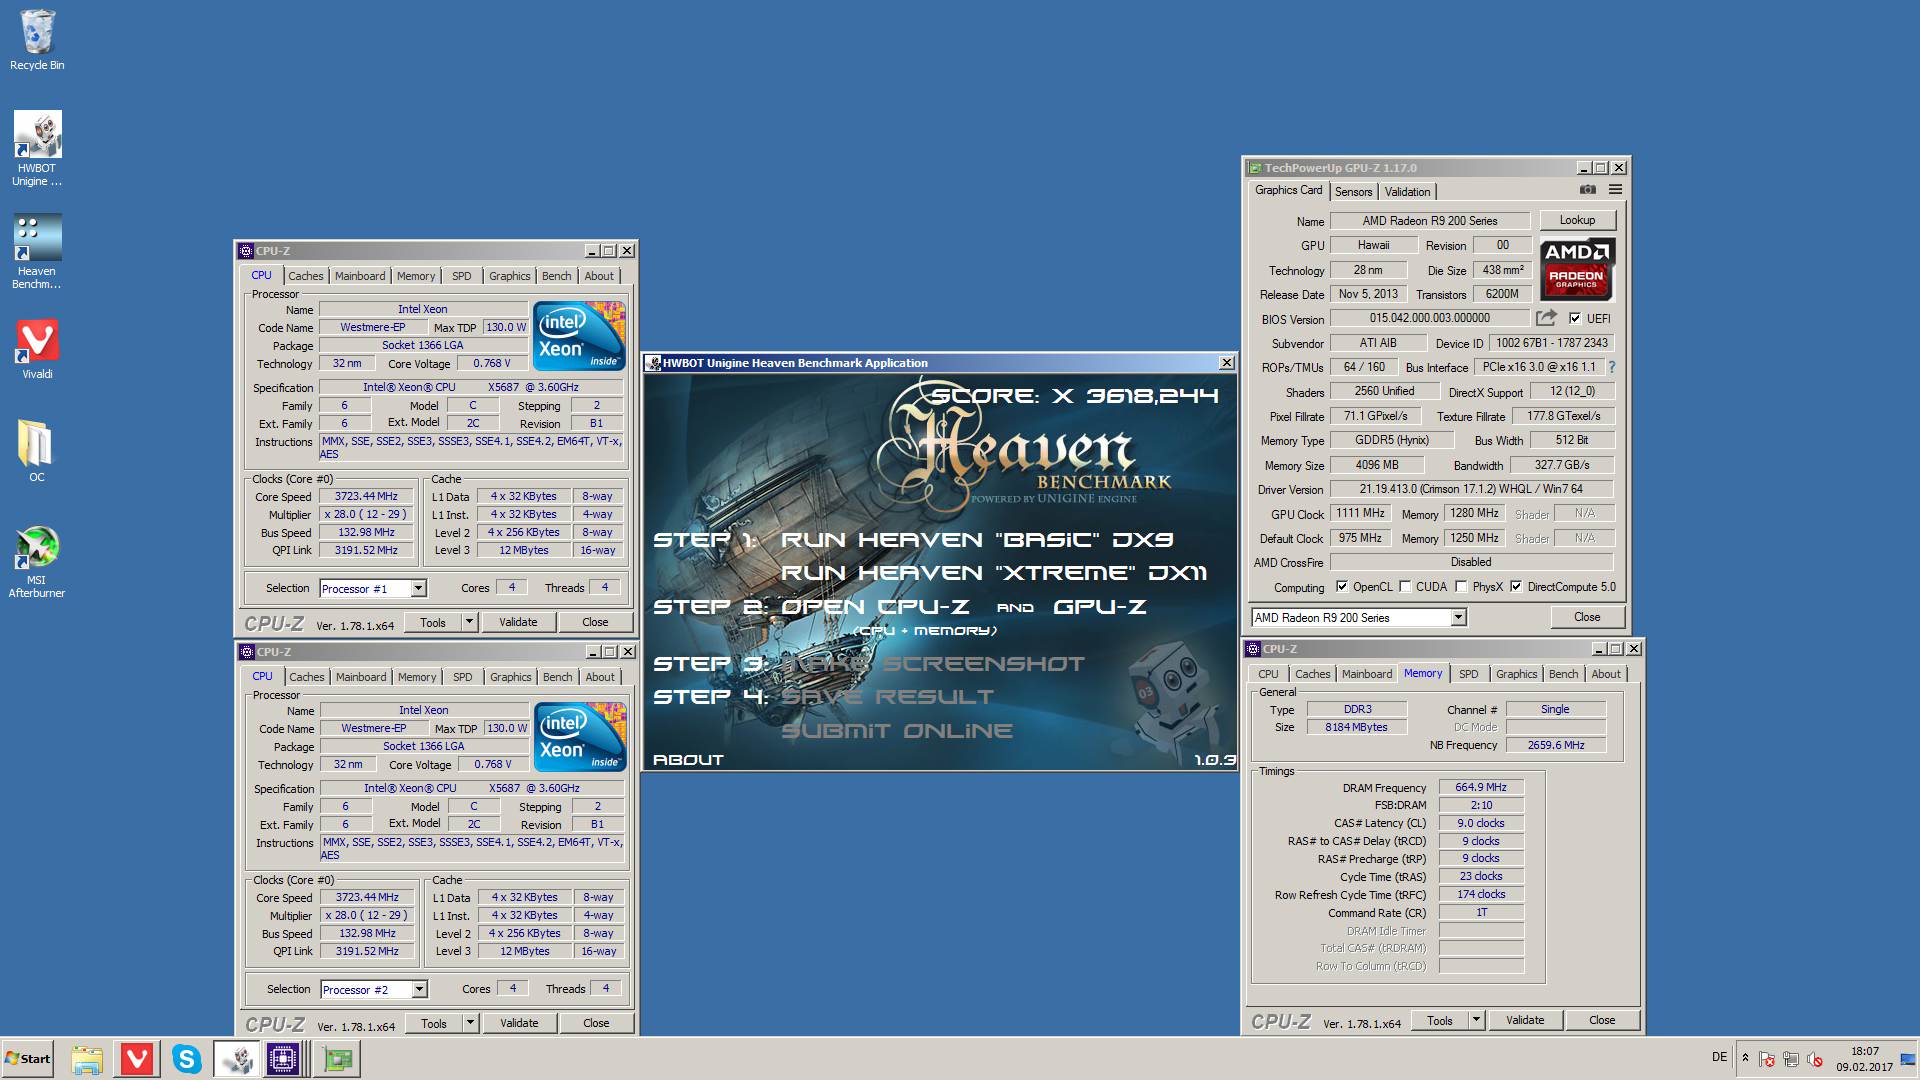The image size is (1920, 1080).
Task: Open About tab in bottom-left CPU-Z window
Action: tap(600, 677)
